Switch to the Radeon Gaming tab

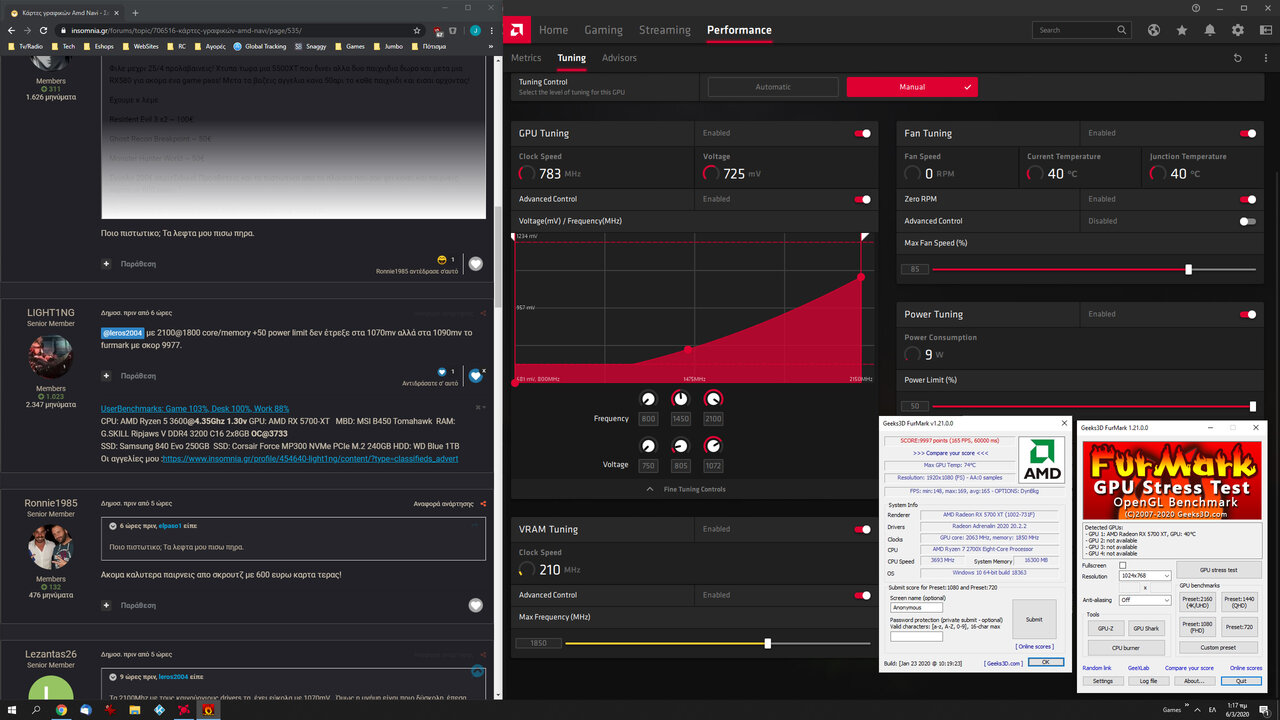[603, 30]
